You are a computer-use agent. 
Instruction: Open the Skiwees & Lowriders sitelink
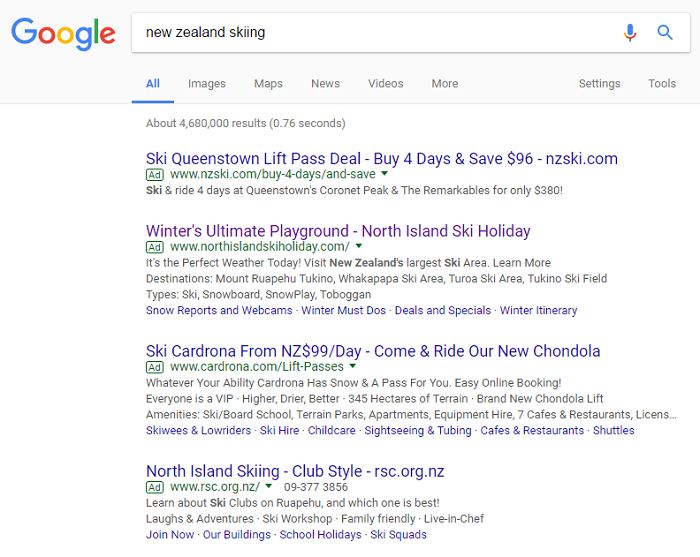198,430
